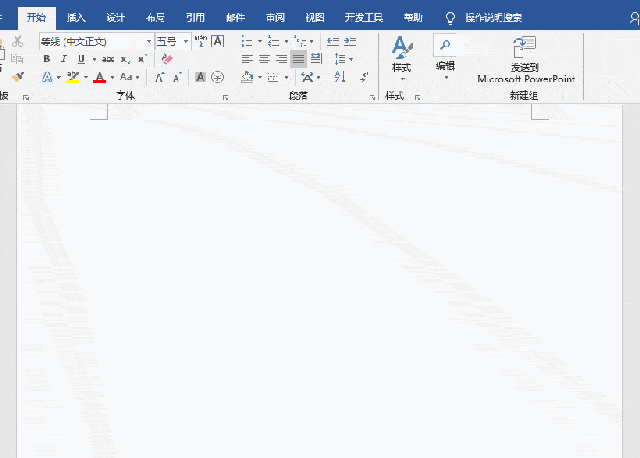Open the 插入 tab

(x=76, y=18)
